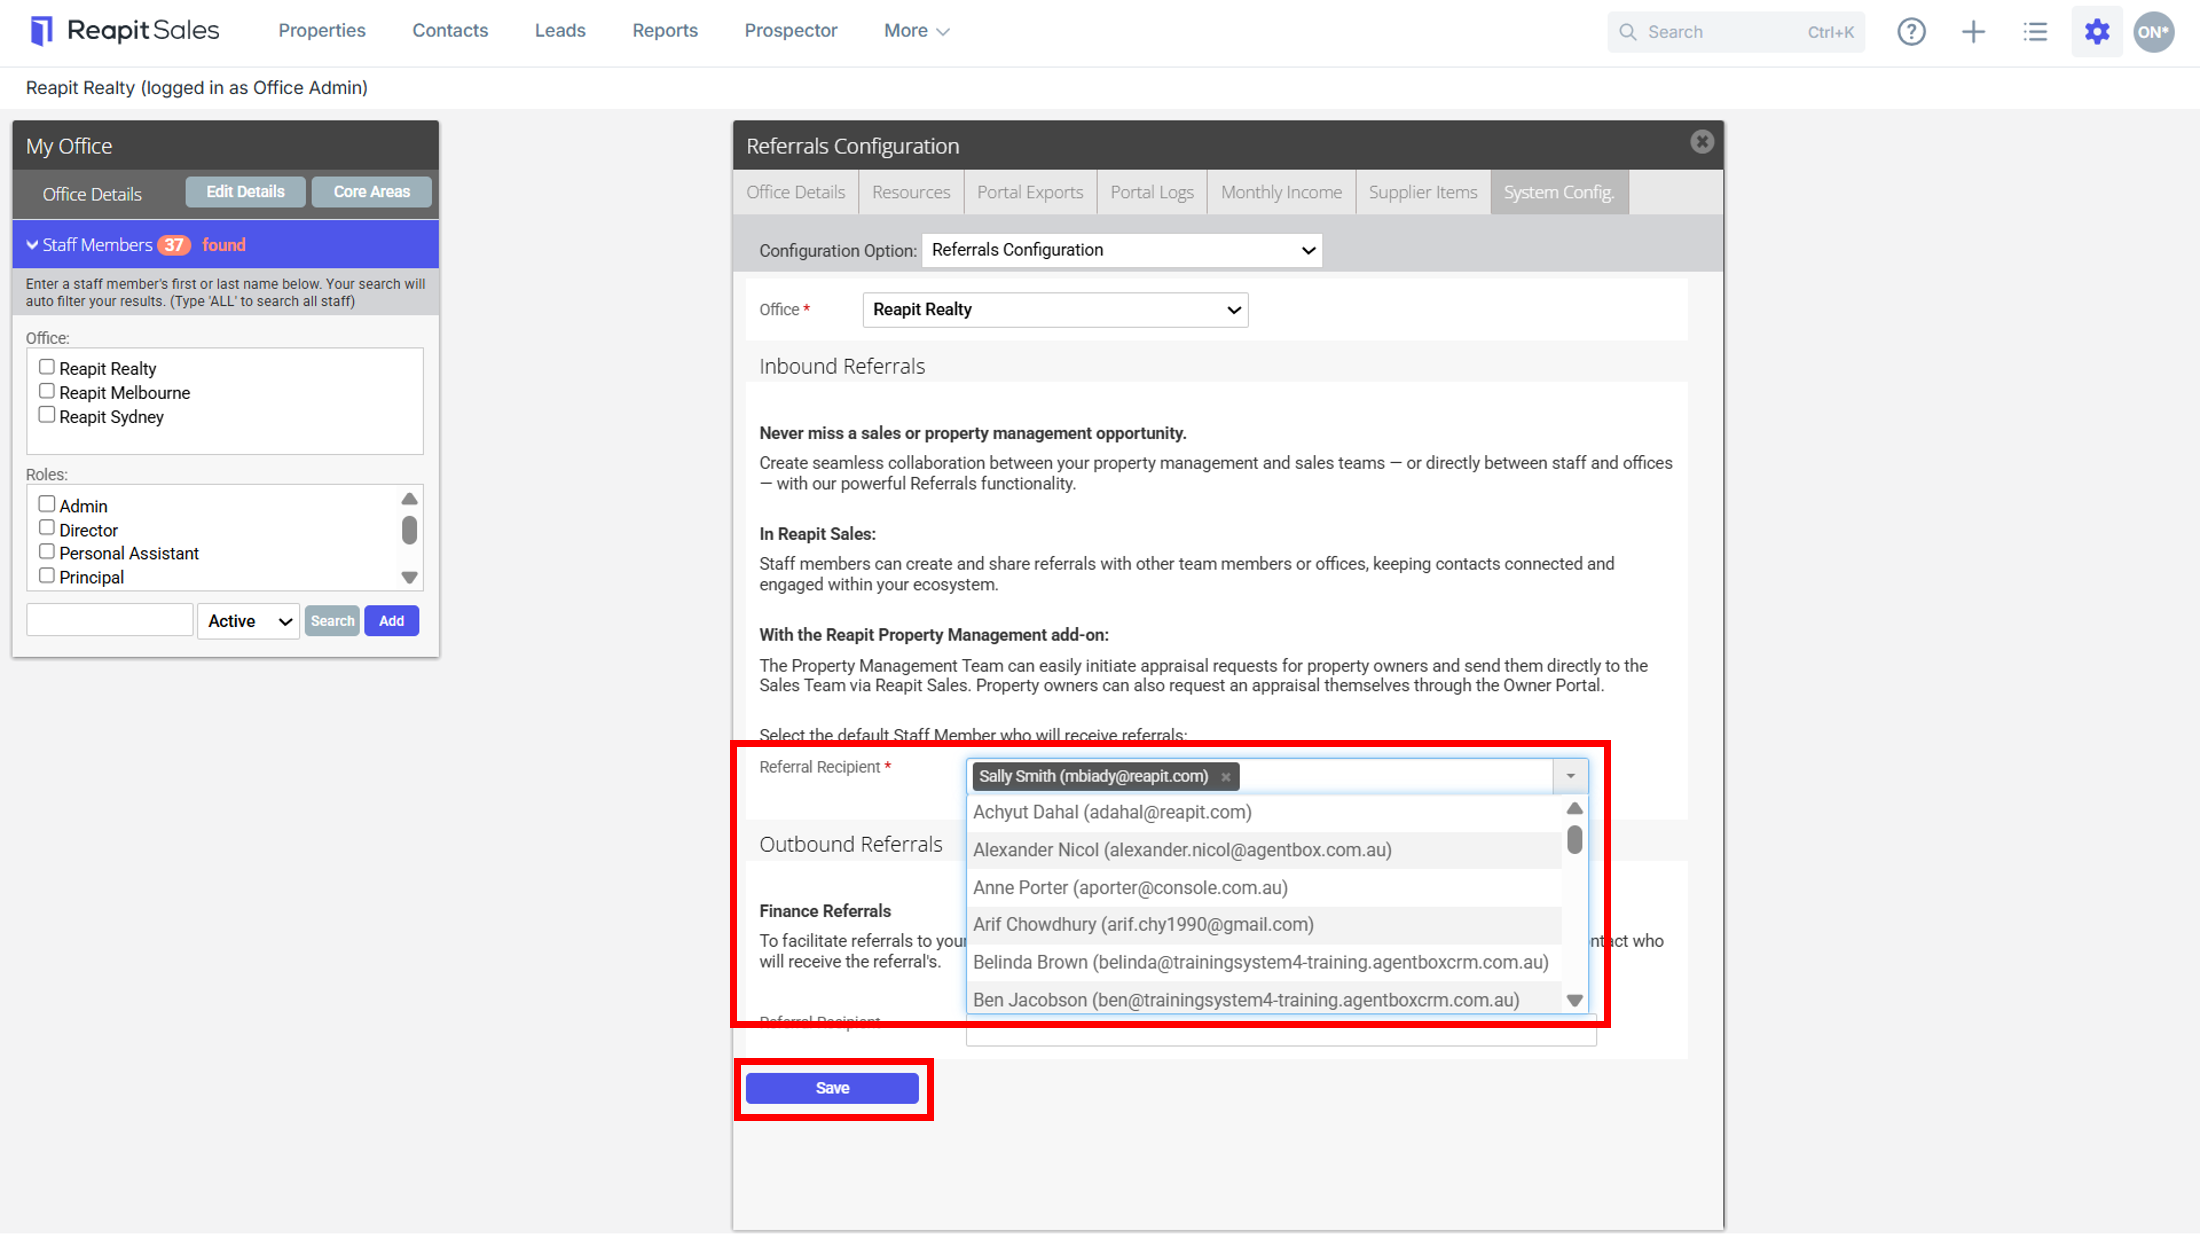Switch to the Resources tab

coord(911,192)
